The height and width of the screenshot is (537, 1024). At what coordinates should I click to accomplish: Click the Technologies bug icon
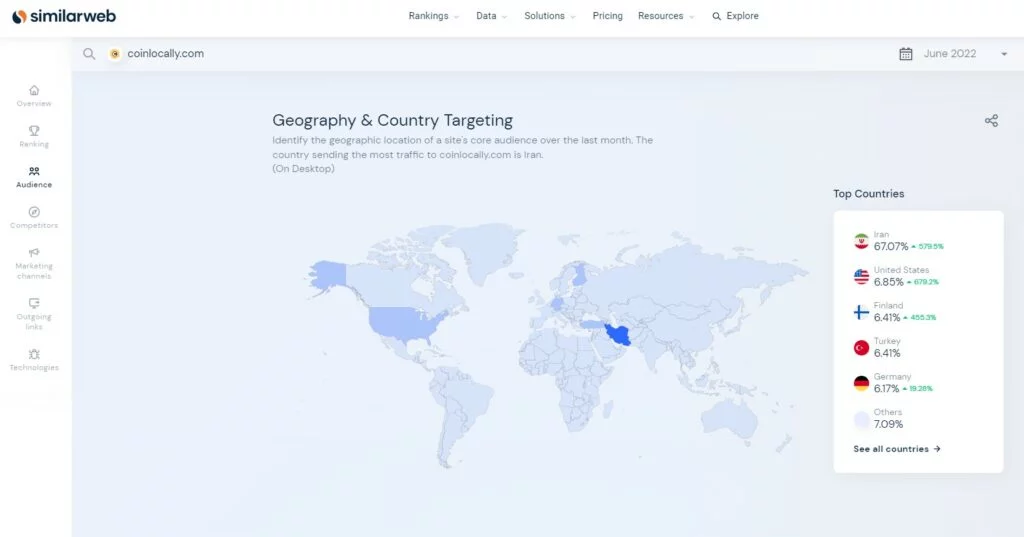pos(34,354)
